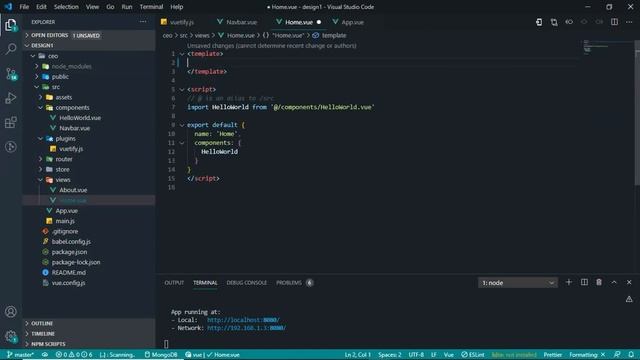
Task: Open the localhost:8080 link in terminal
Action: [243, 320]
